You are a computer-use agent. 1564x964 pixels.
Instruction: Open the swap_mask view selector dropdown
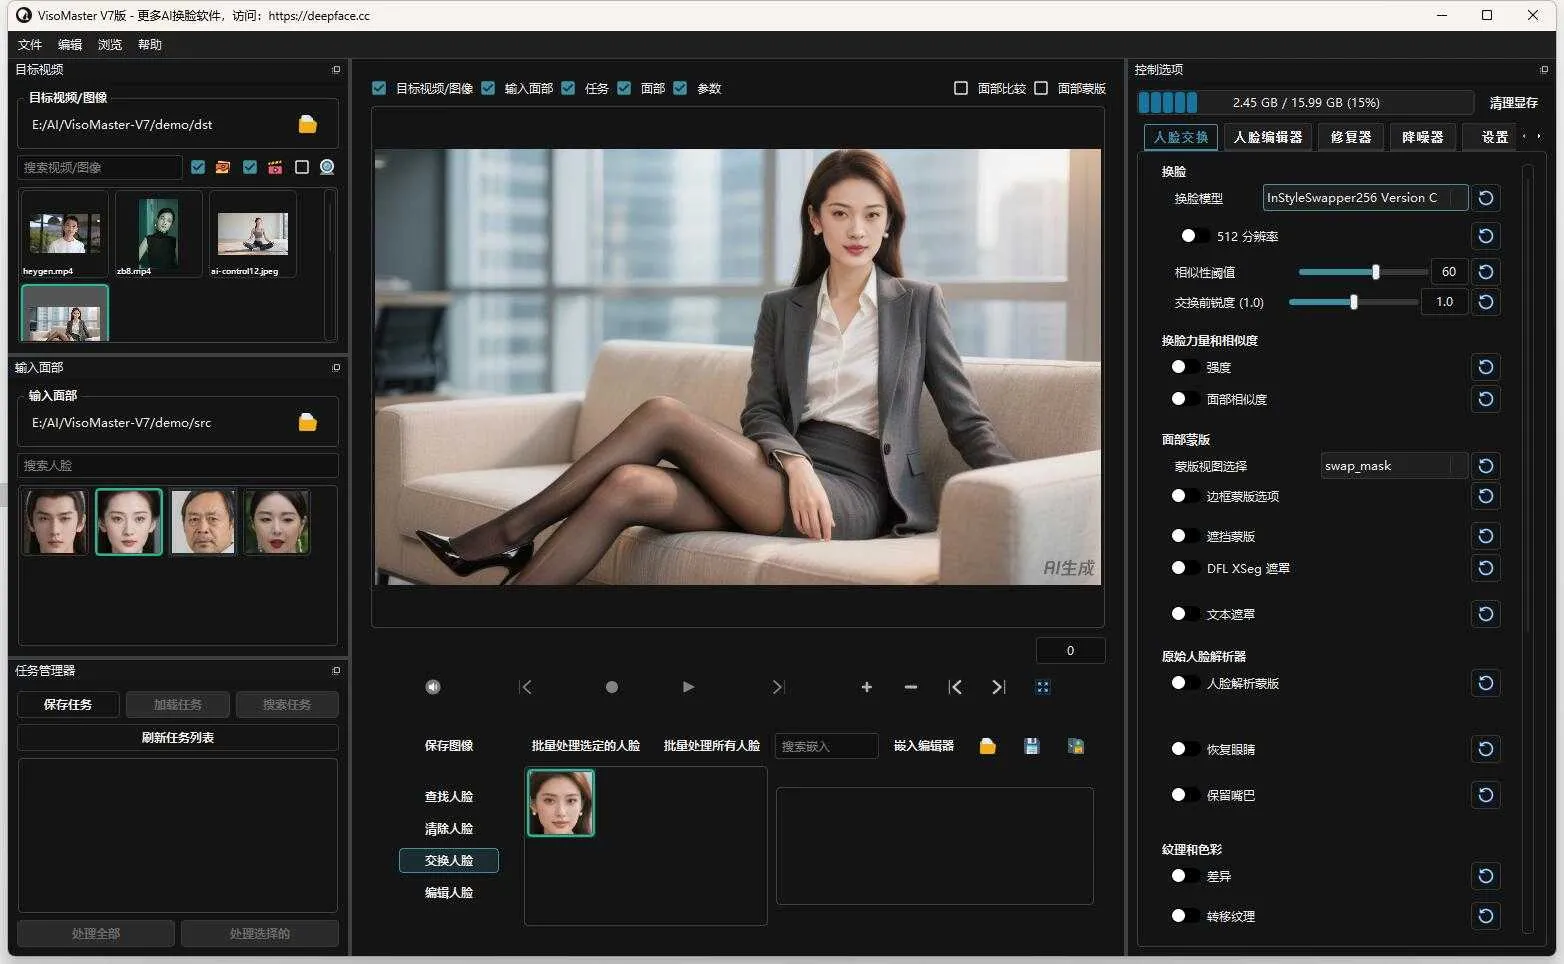pos(1393,465)
